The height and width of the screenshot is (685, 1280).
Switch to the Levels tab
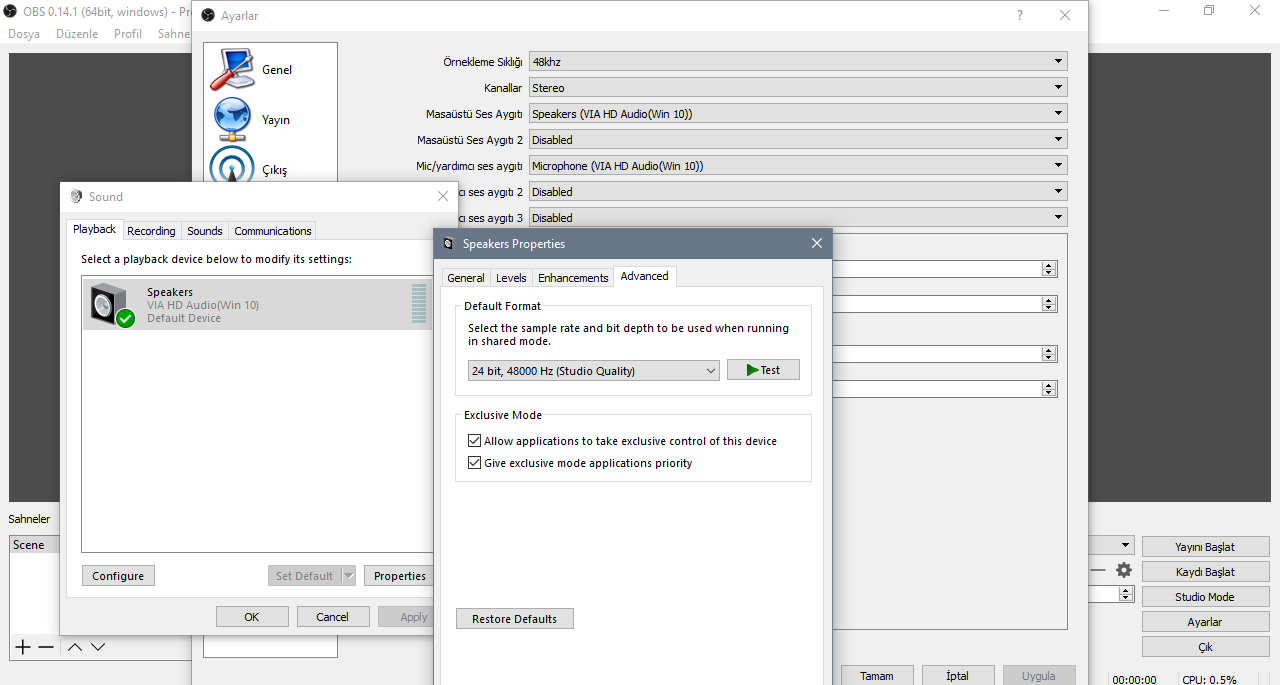click(x=511, y=278)
